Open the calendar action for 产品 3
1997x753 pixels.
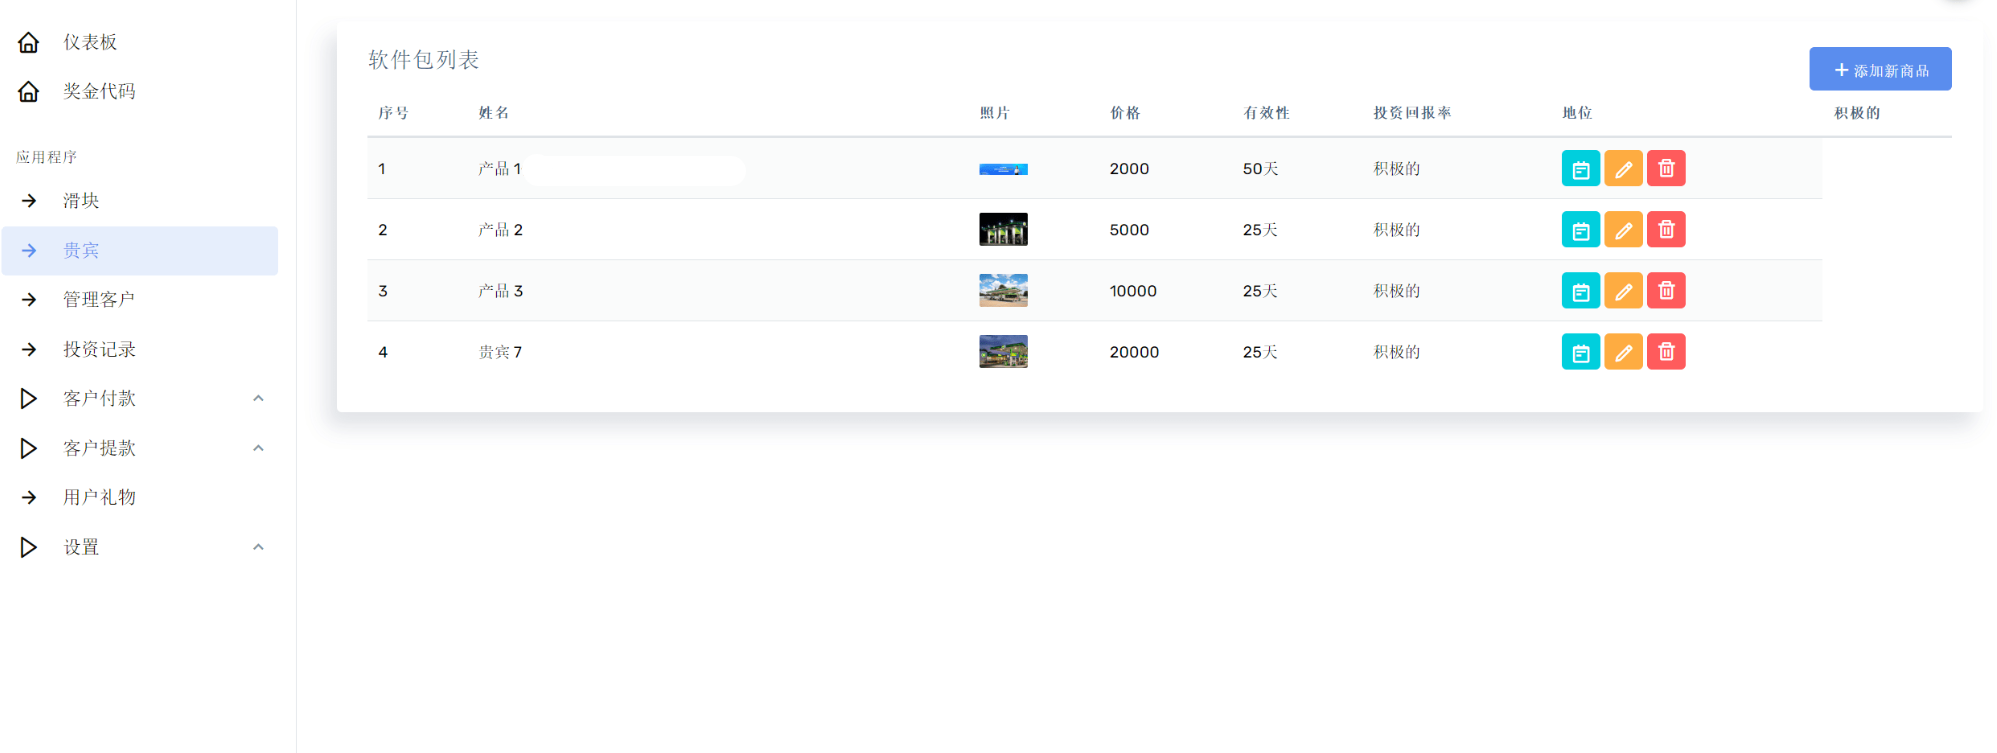[x=1580, y=291]
